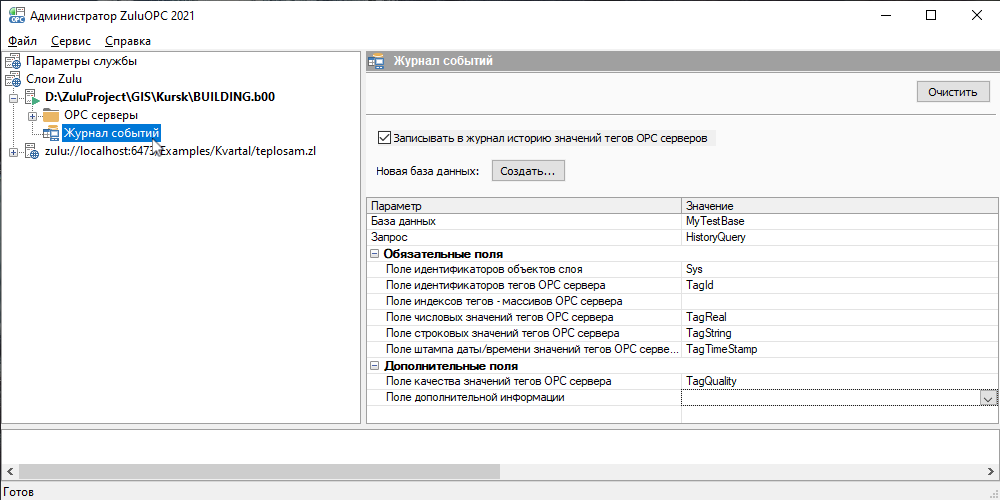Click the service parameters icon in the tree
Screen dimensions: 1000x500
click(13, 61)
